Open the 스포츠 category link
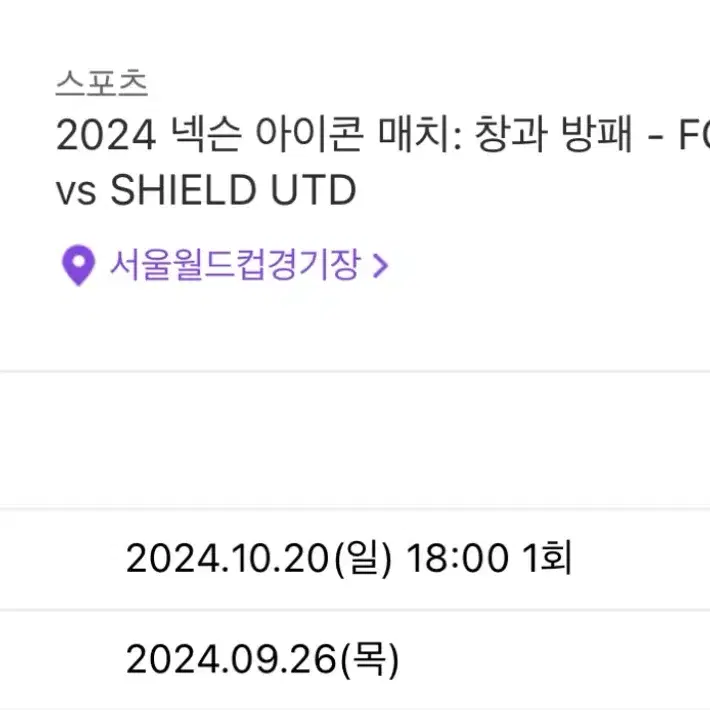The image size is (710, 710). 102,83
